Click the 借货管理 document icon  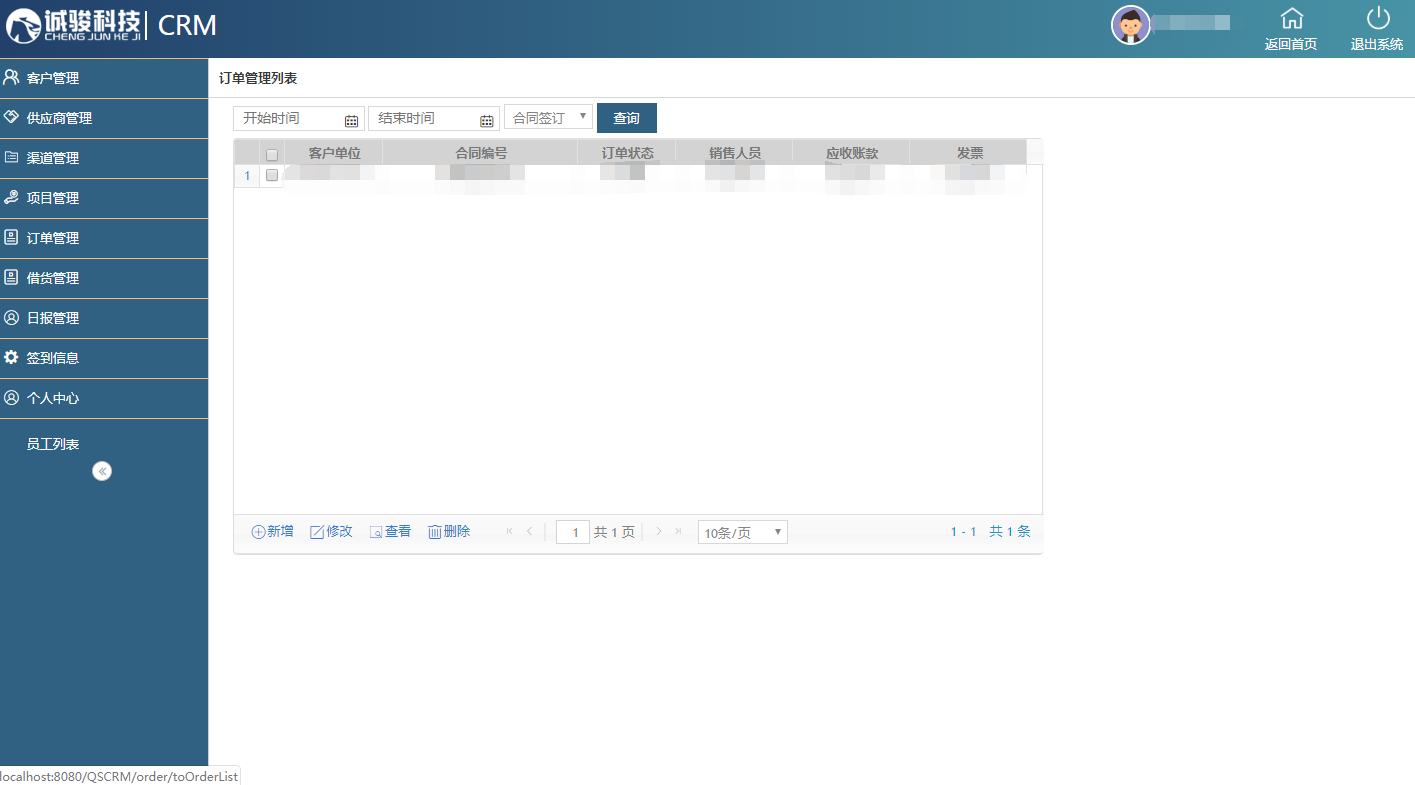12,277
